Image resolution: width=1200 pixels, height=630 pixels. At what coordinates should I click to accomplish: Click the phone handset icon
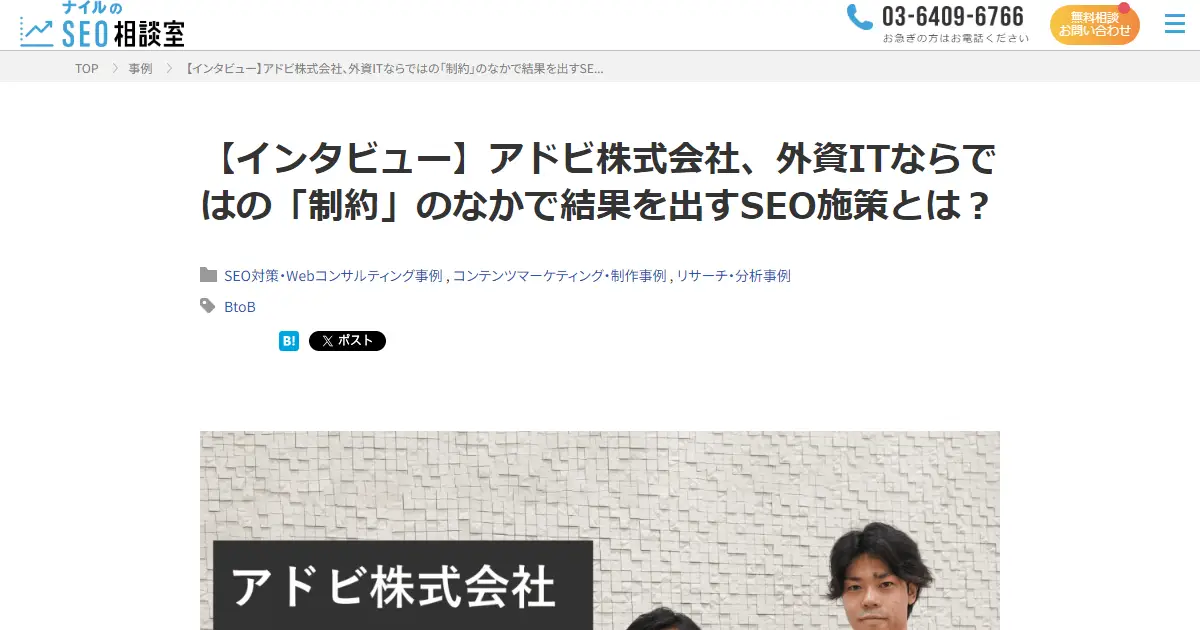(x=859, y=17)
